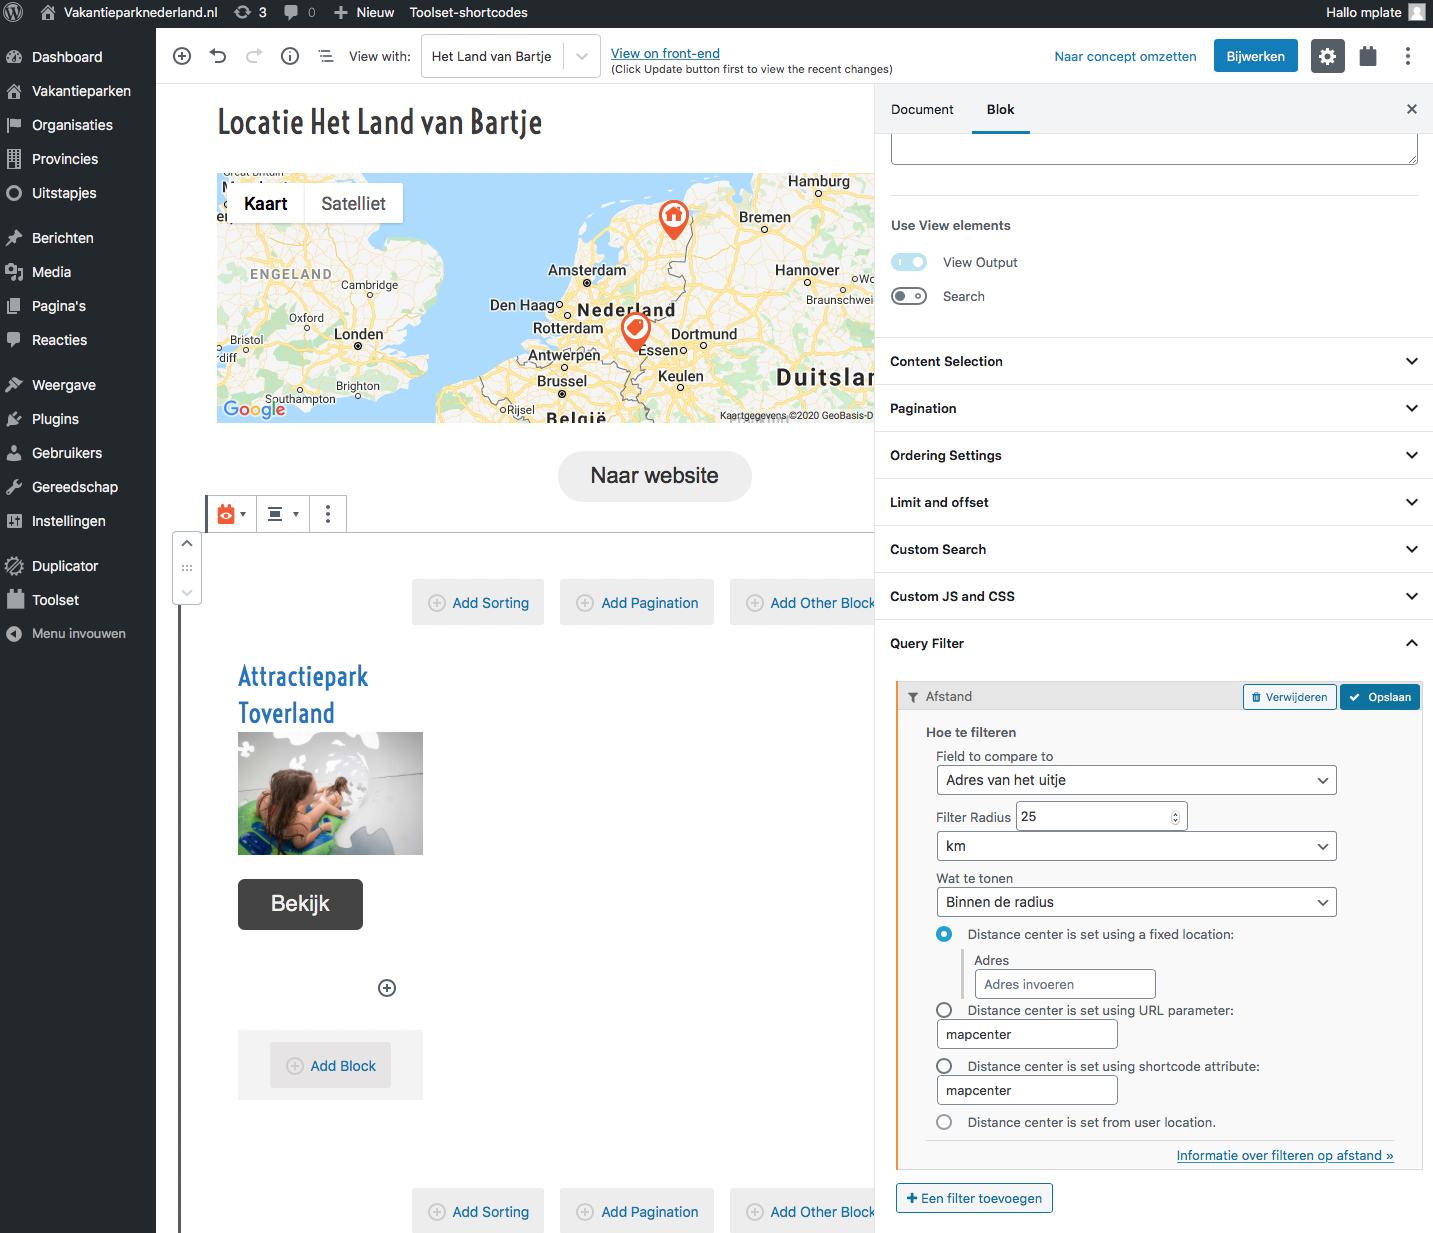Click the 'View on front-end' link
The image size is (1433, 1233).
click(x=665, y=53)
